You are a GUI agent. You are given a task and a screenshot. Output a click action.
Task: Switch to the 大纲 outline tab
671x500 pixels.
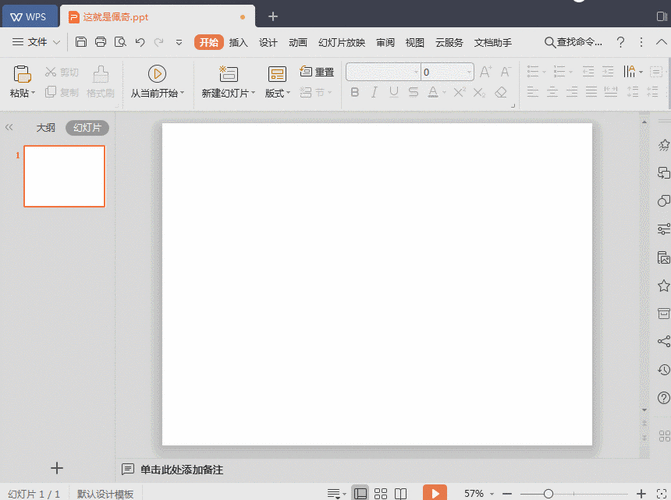[46, 128]
